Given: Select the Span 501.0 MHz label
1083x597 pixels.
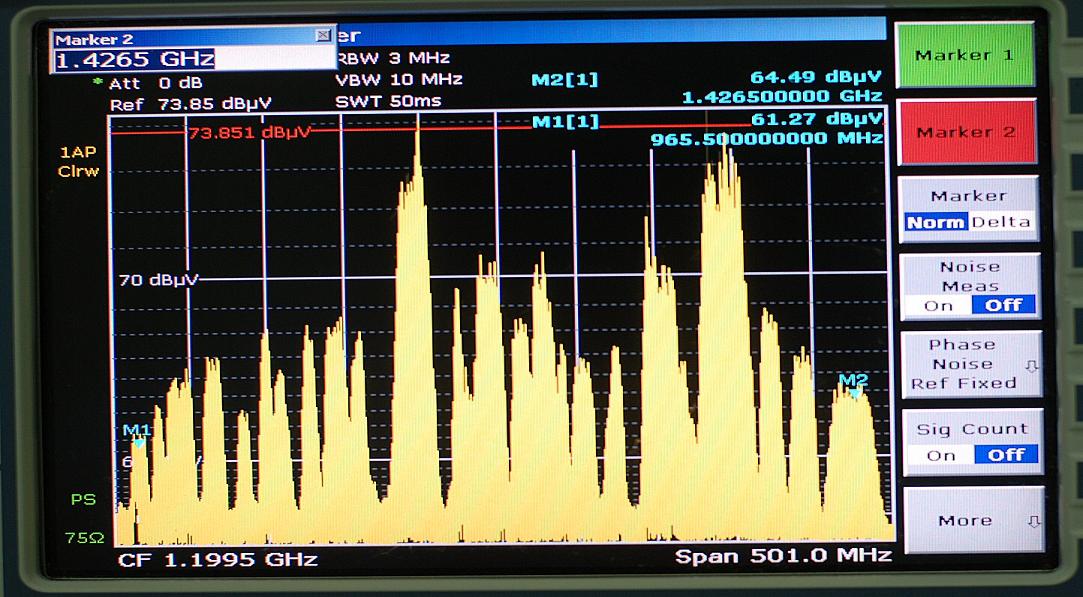Looking at the screenshot, I should [782, 556].
